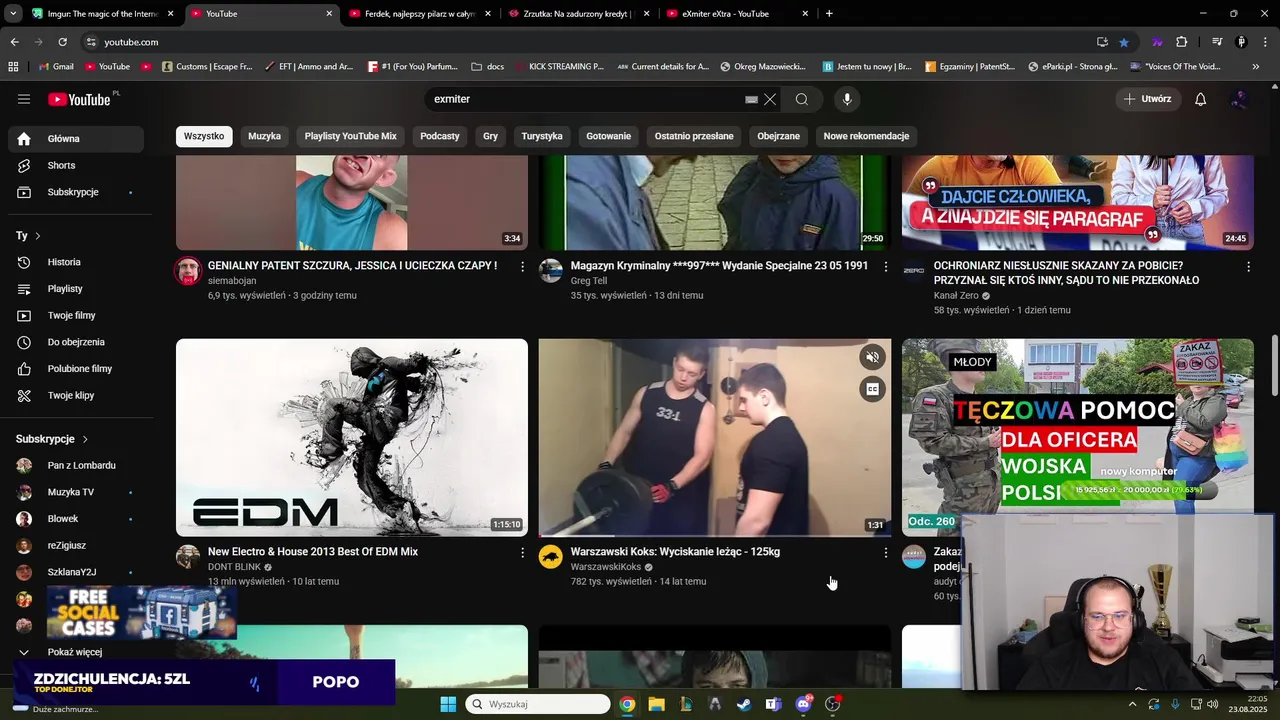Viewport: 1280px width, 720px height.
Task: Show hidden system tray icons
Action: (1133, 704)
